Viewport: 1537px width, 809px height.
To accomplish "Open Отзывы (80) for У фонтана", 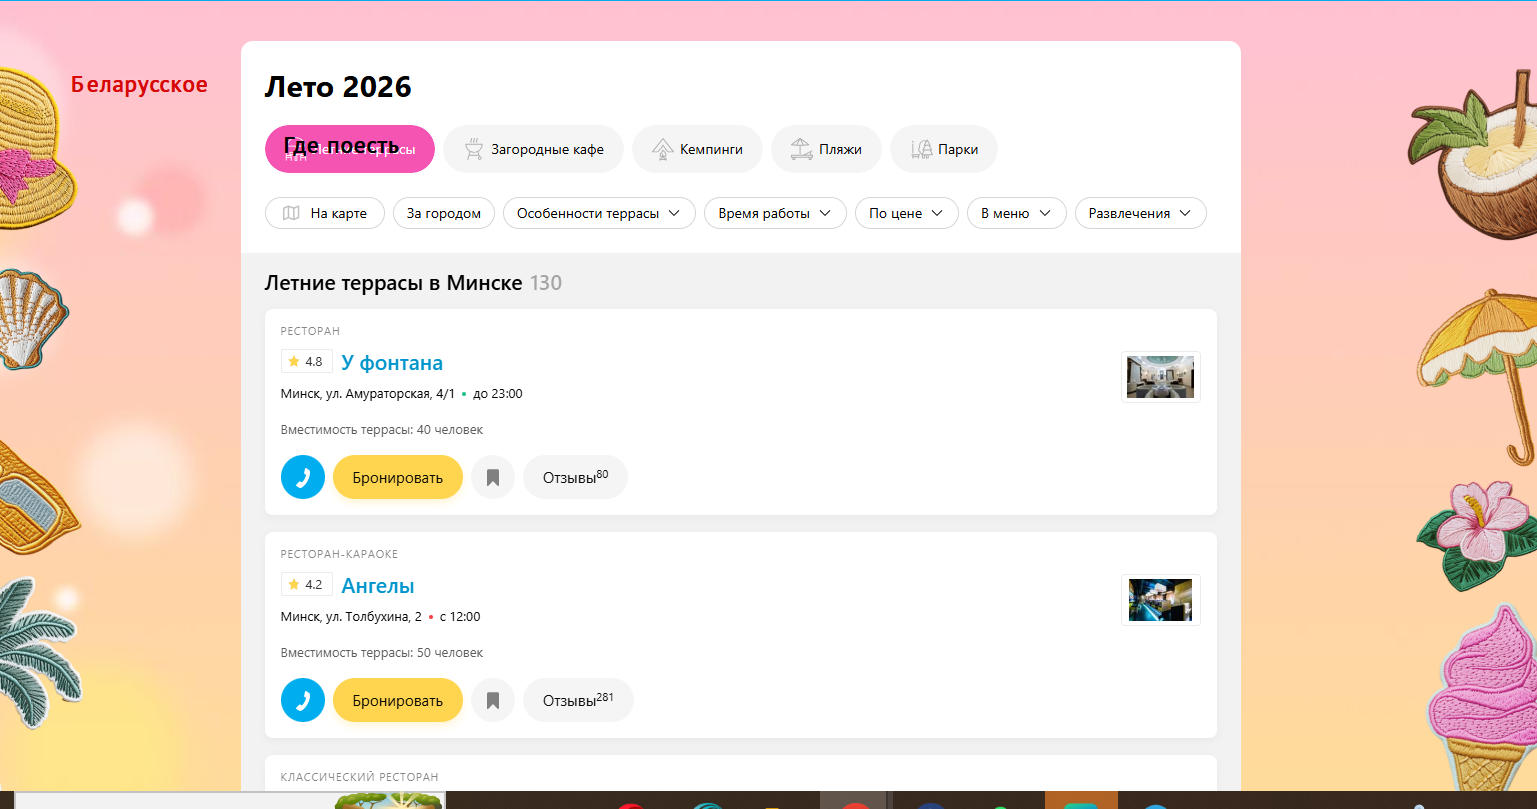I will click(575, 477).
